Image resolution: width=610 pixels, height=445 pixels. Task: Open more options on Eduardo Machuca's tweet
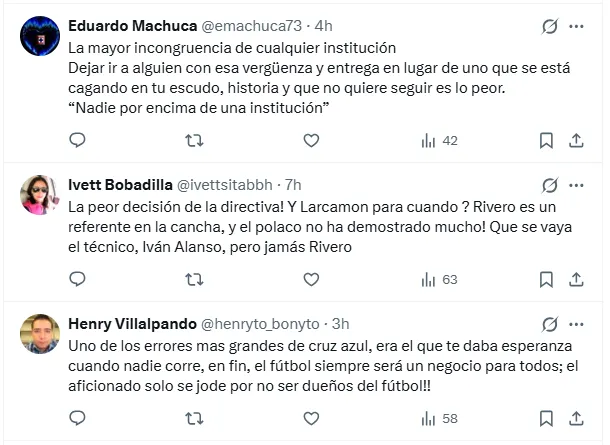[577, 26]
